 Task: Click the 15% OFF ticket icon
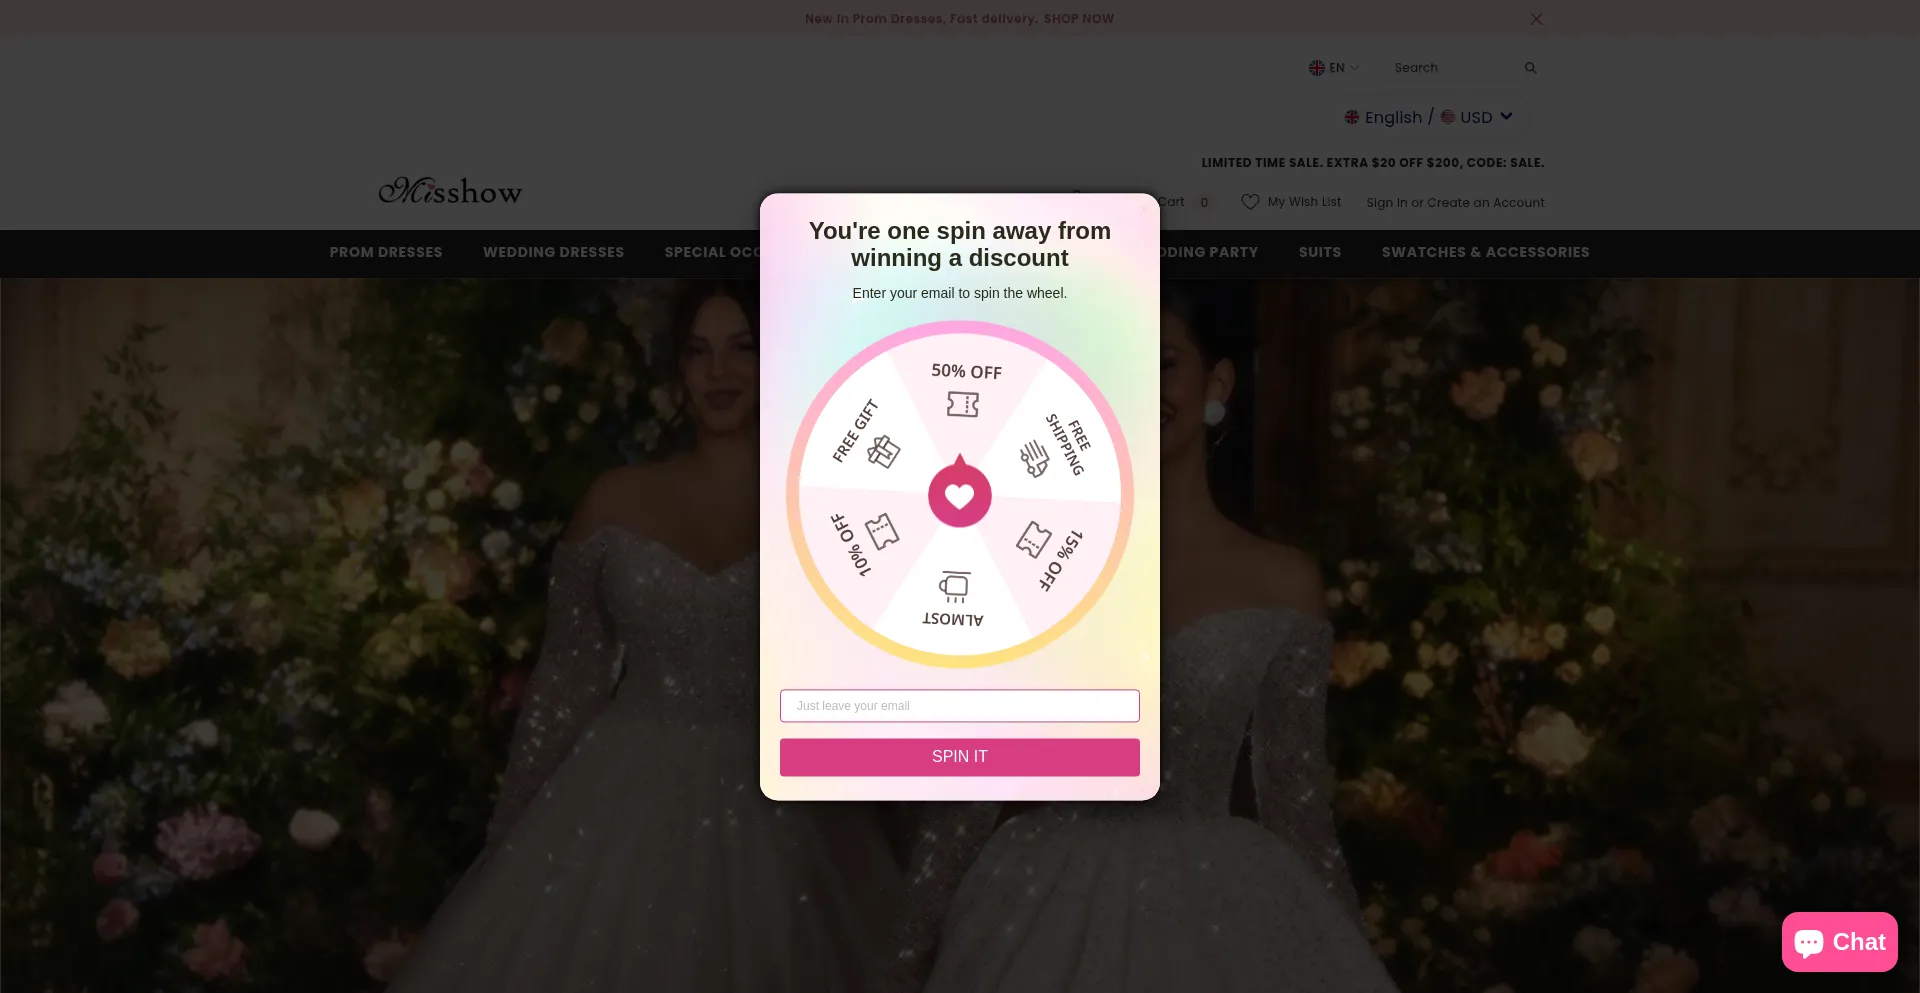pos(1034,539)
